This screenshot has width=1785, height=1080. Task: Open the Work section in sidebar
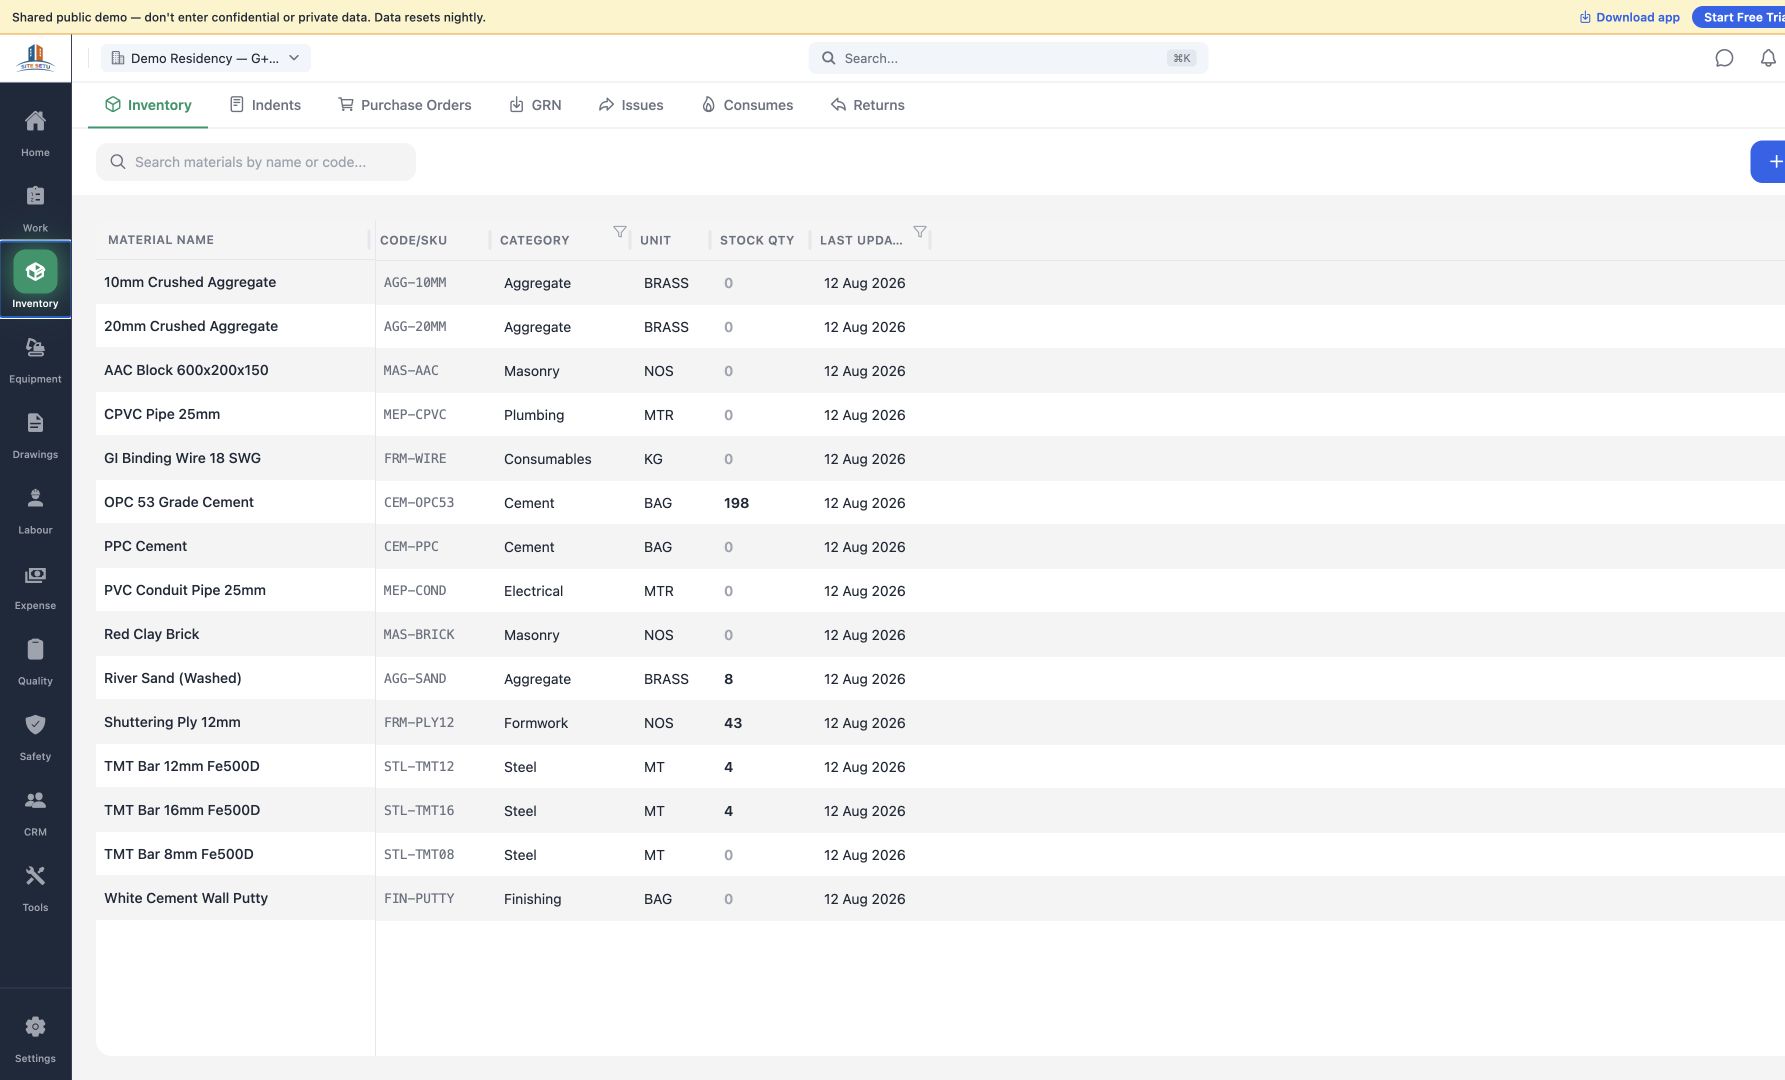35,208
